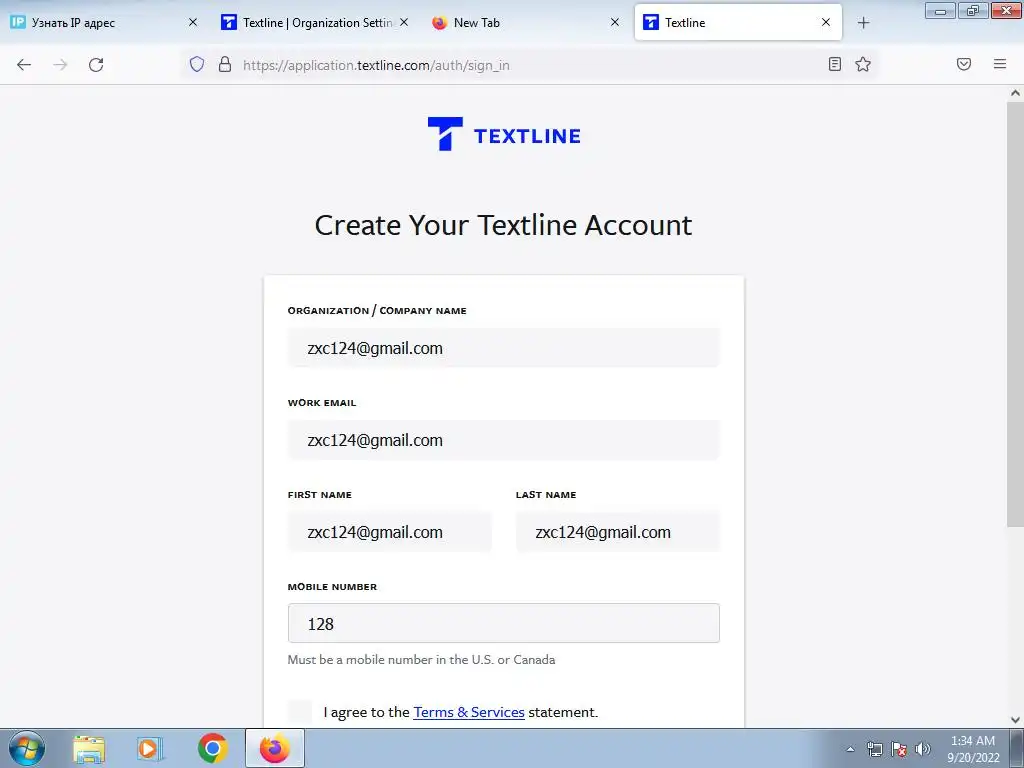
Task: Check the agree to Terms checkbox
Action: pos(300,712)
